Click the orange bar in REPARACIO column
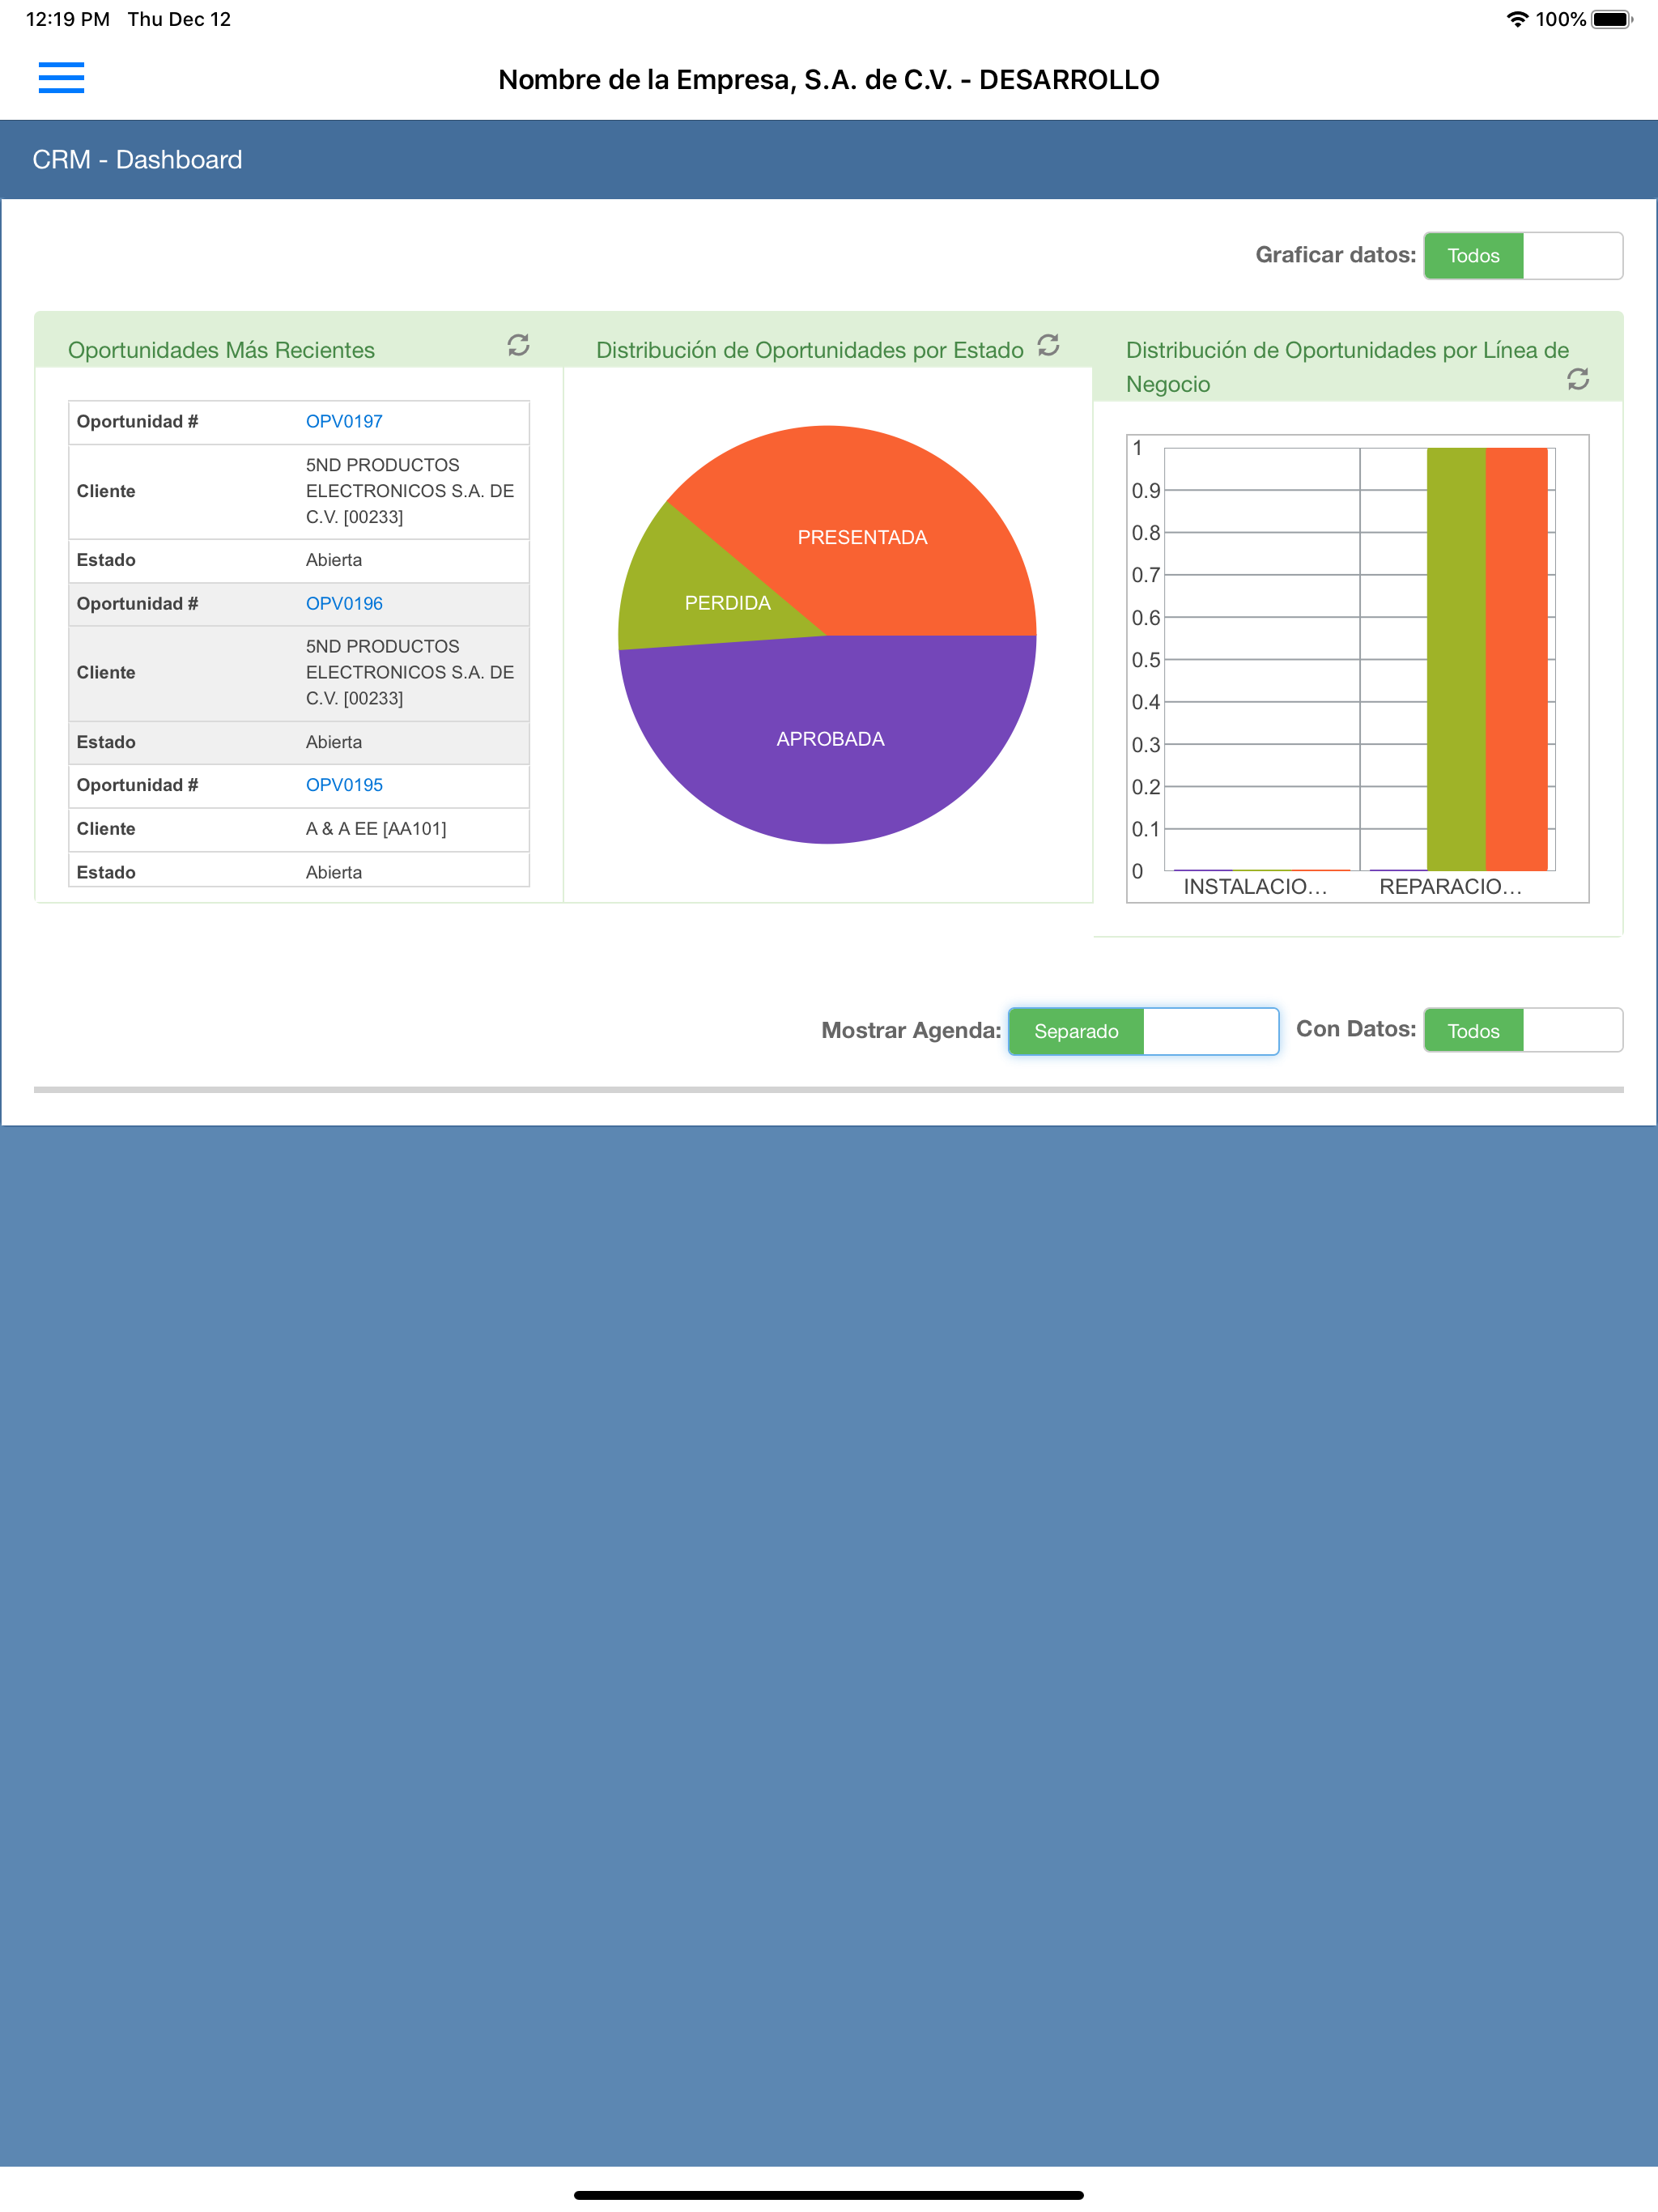 [x=1516, y=659]
